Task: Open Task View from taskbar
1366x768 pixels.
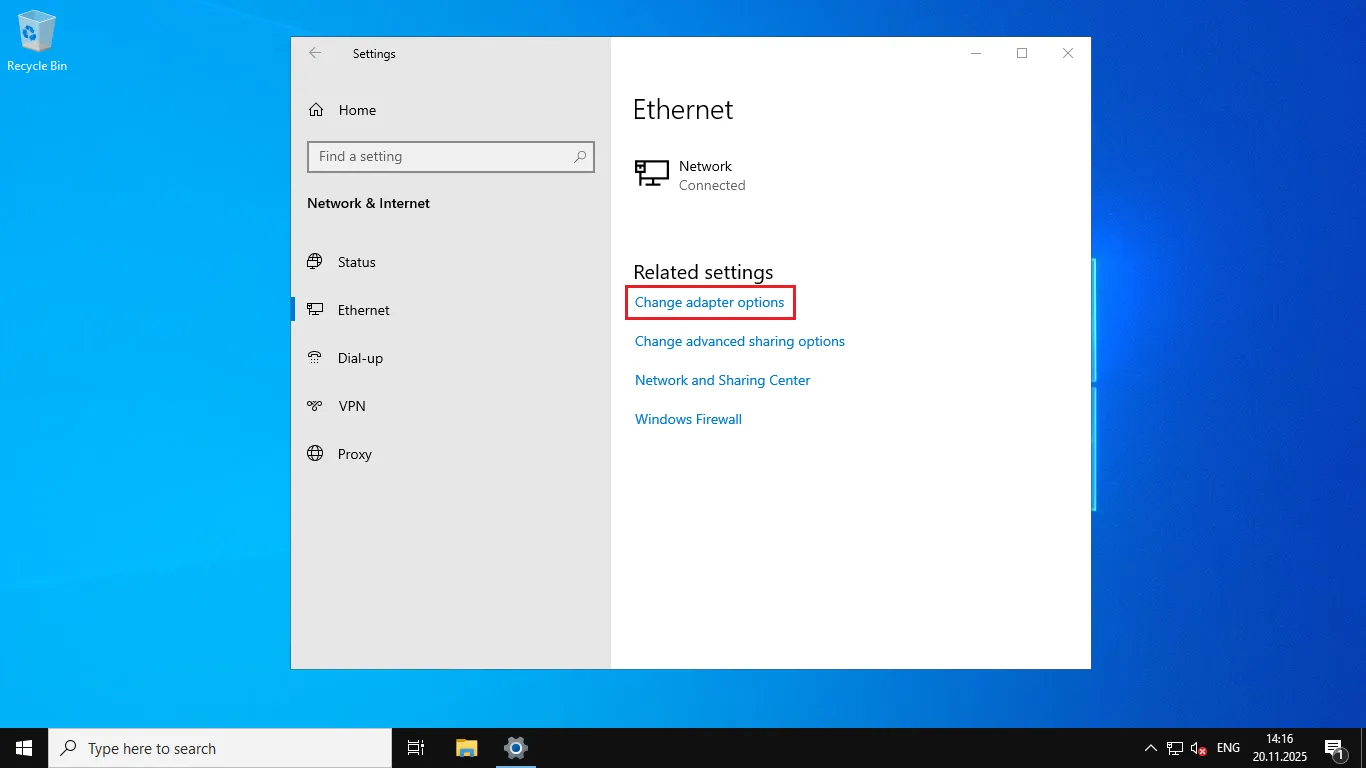Action: (416, 748)
